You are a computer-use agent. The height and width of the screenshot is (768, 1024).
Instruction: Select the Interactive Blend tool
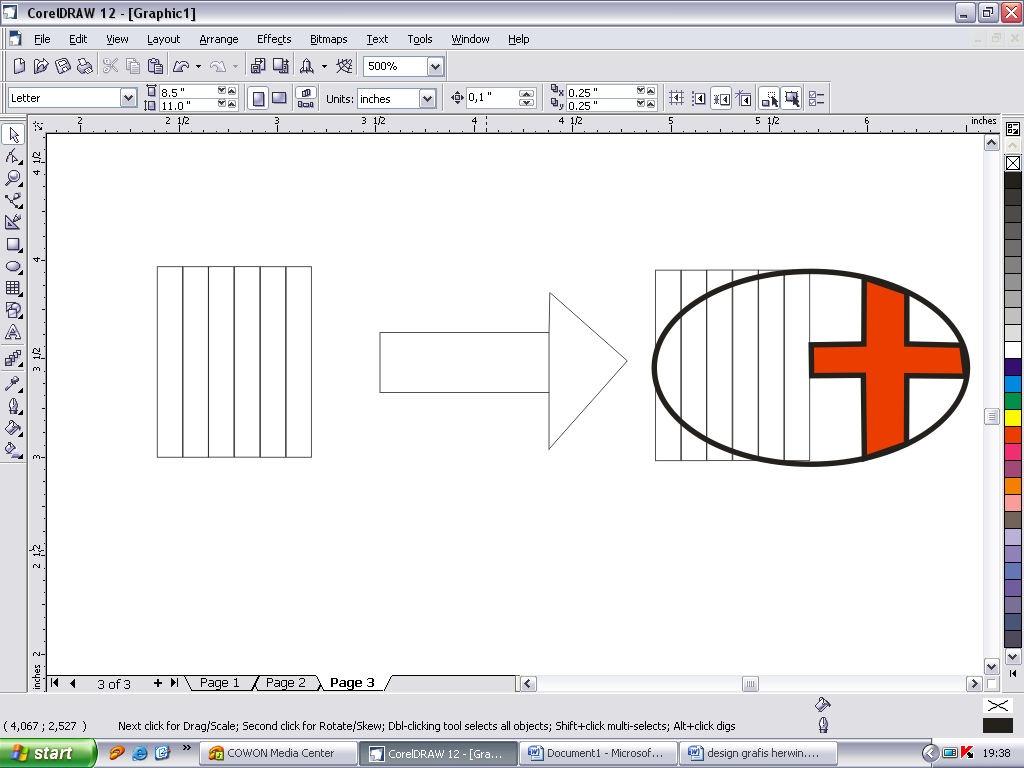(13, 359)
